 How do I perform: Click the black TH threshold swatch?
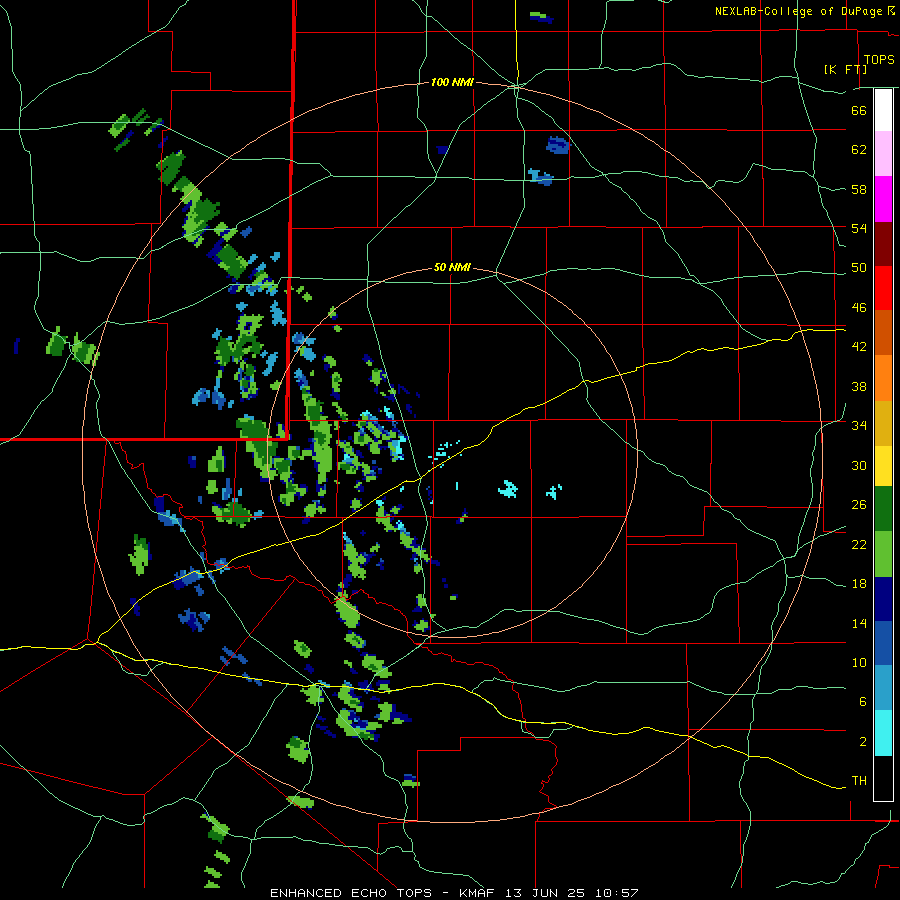pos(883,778)
